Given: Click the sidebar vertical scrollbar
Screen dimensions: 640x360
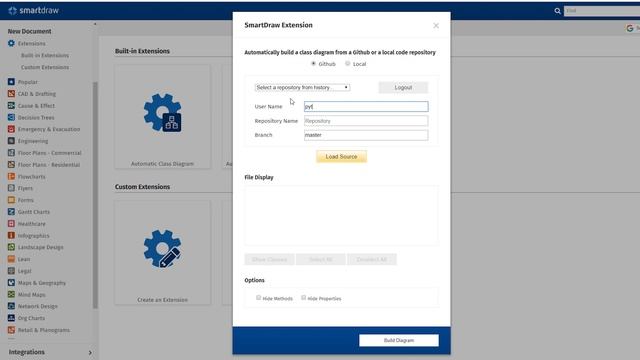Looking at the screenshot, I should (95, 195).
